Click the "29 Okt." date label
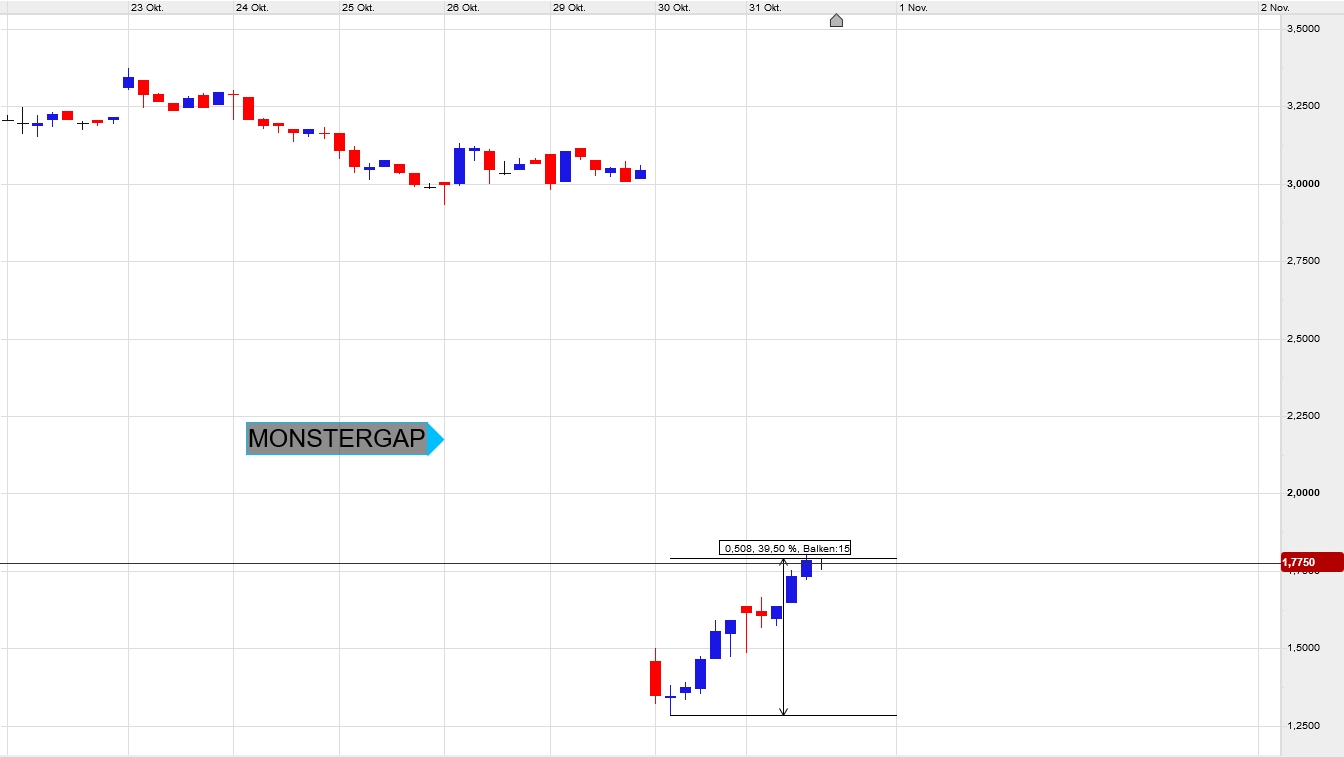The image size is (1344, 757). [x=569, y=7]
